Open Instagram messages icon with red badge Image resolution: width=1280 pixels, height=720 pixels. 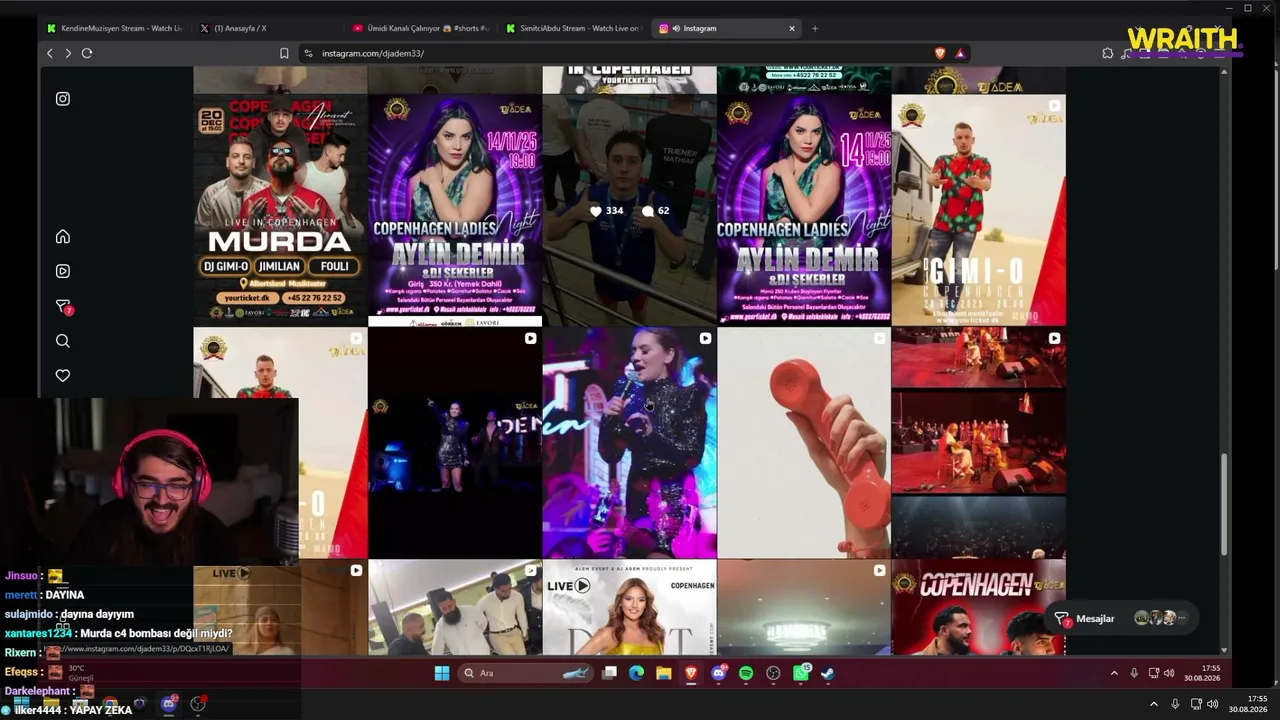63,306
